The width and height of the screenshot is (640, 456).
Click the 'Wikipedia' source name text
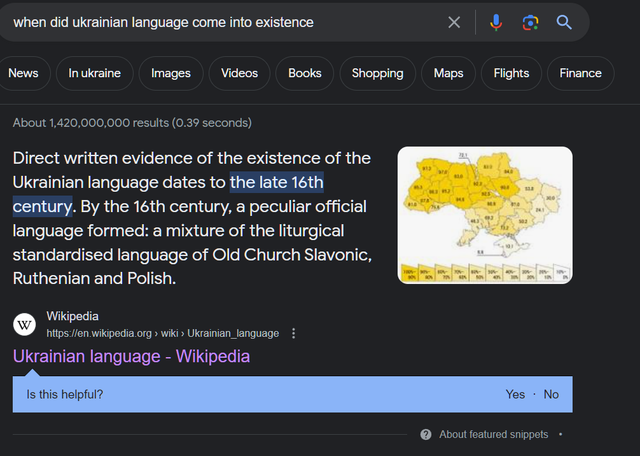point(72,316)
